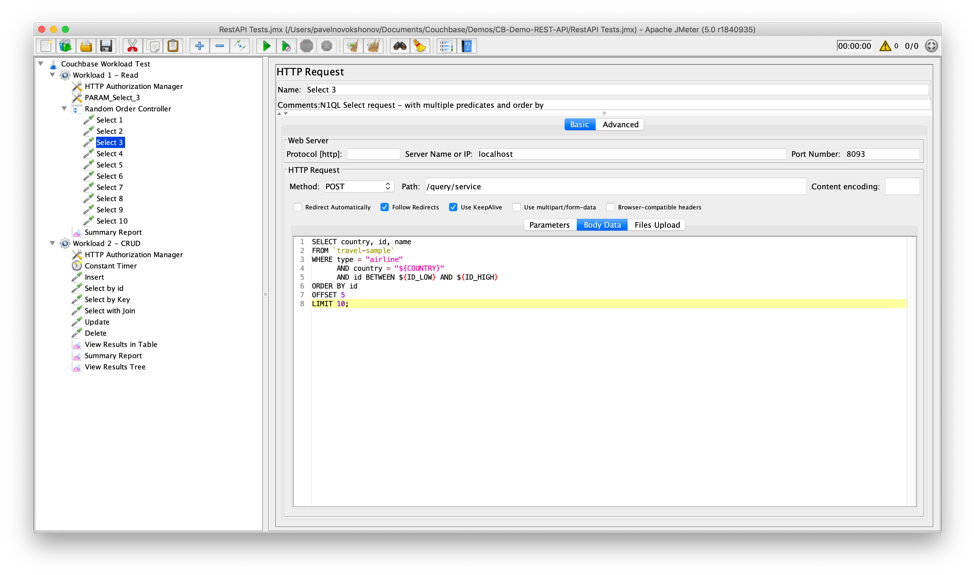
Task: Start the test with green play icon
Action: [x=266, y=46]
